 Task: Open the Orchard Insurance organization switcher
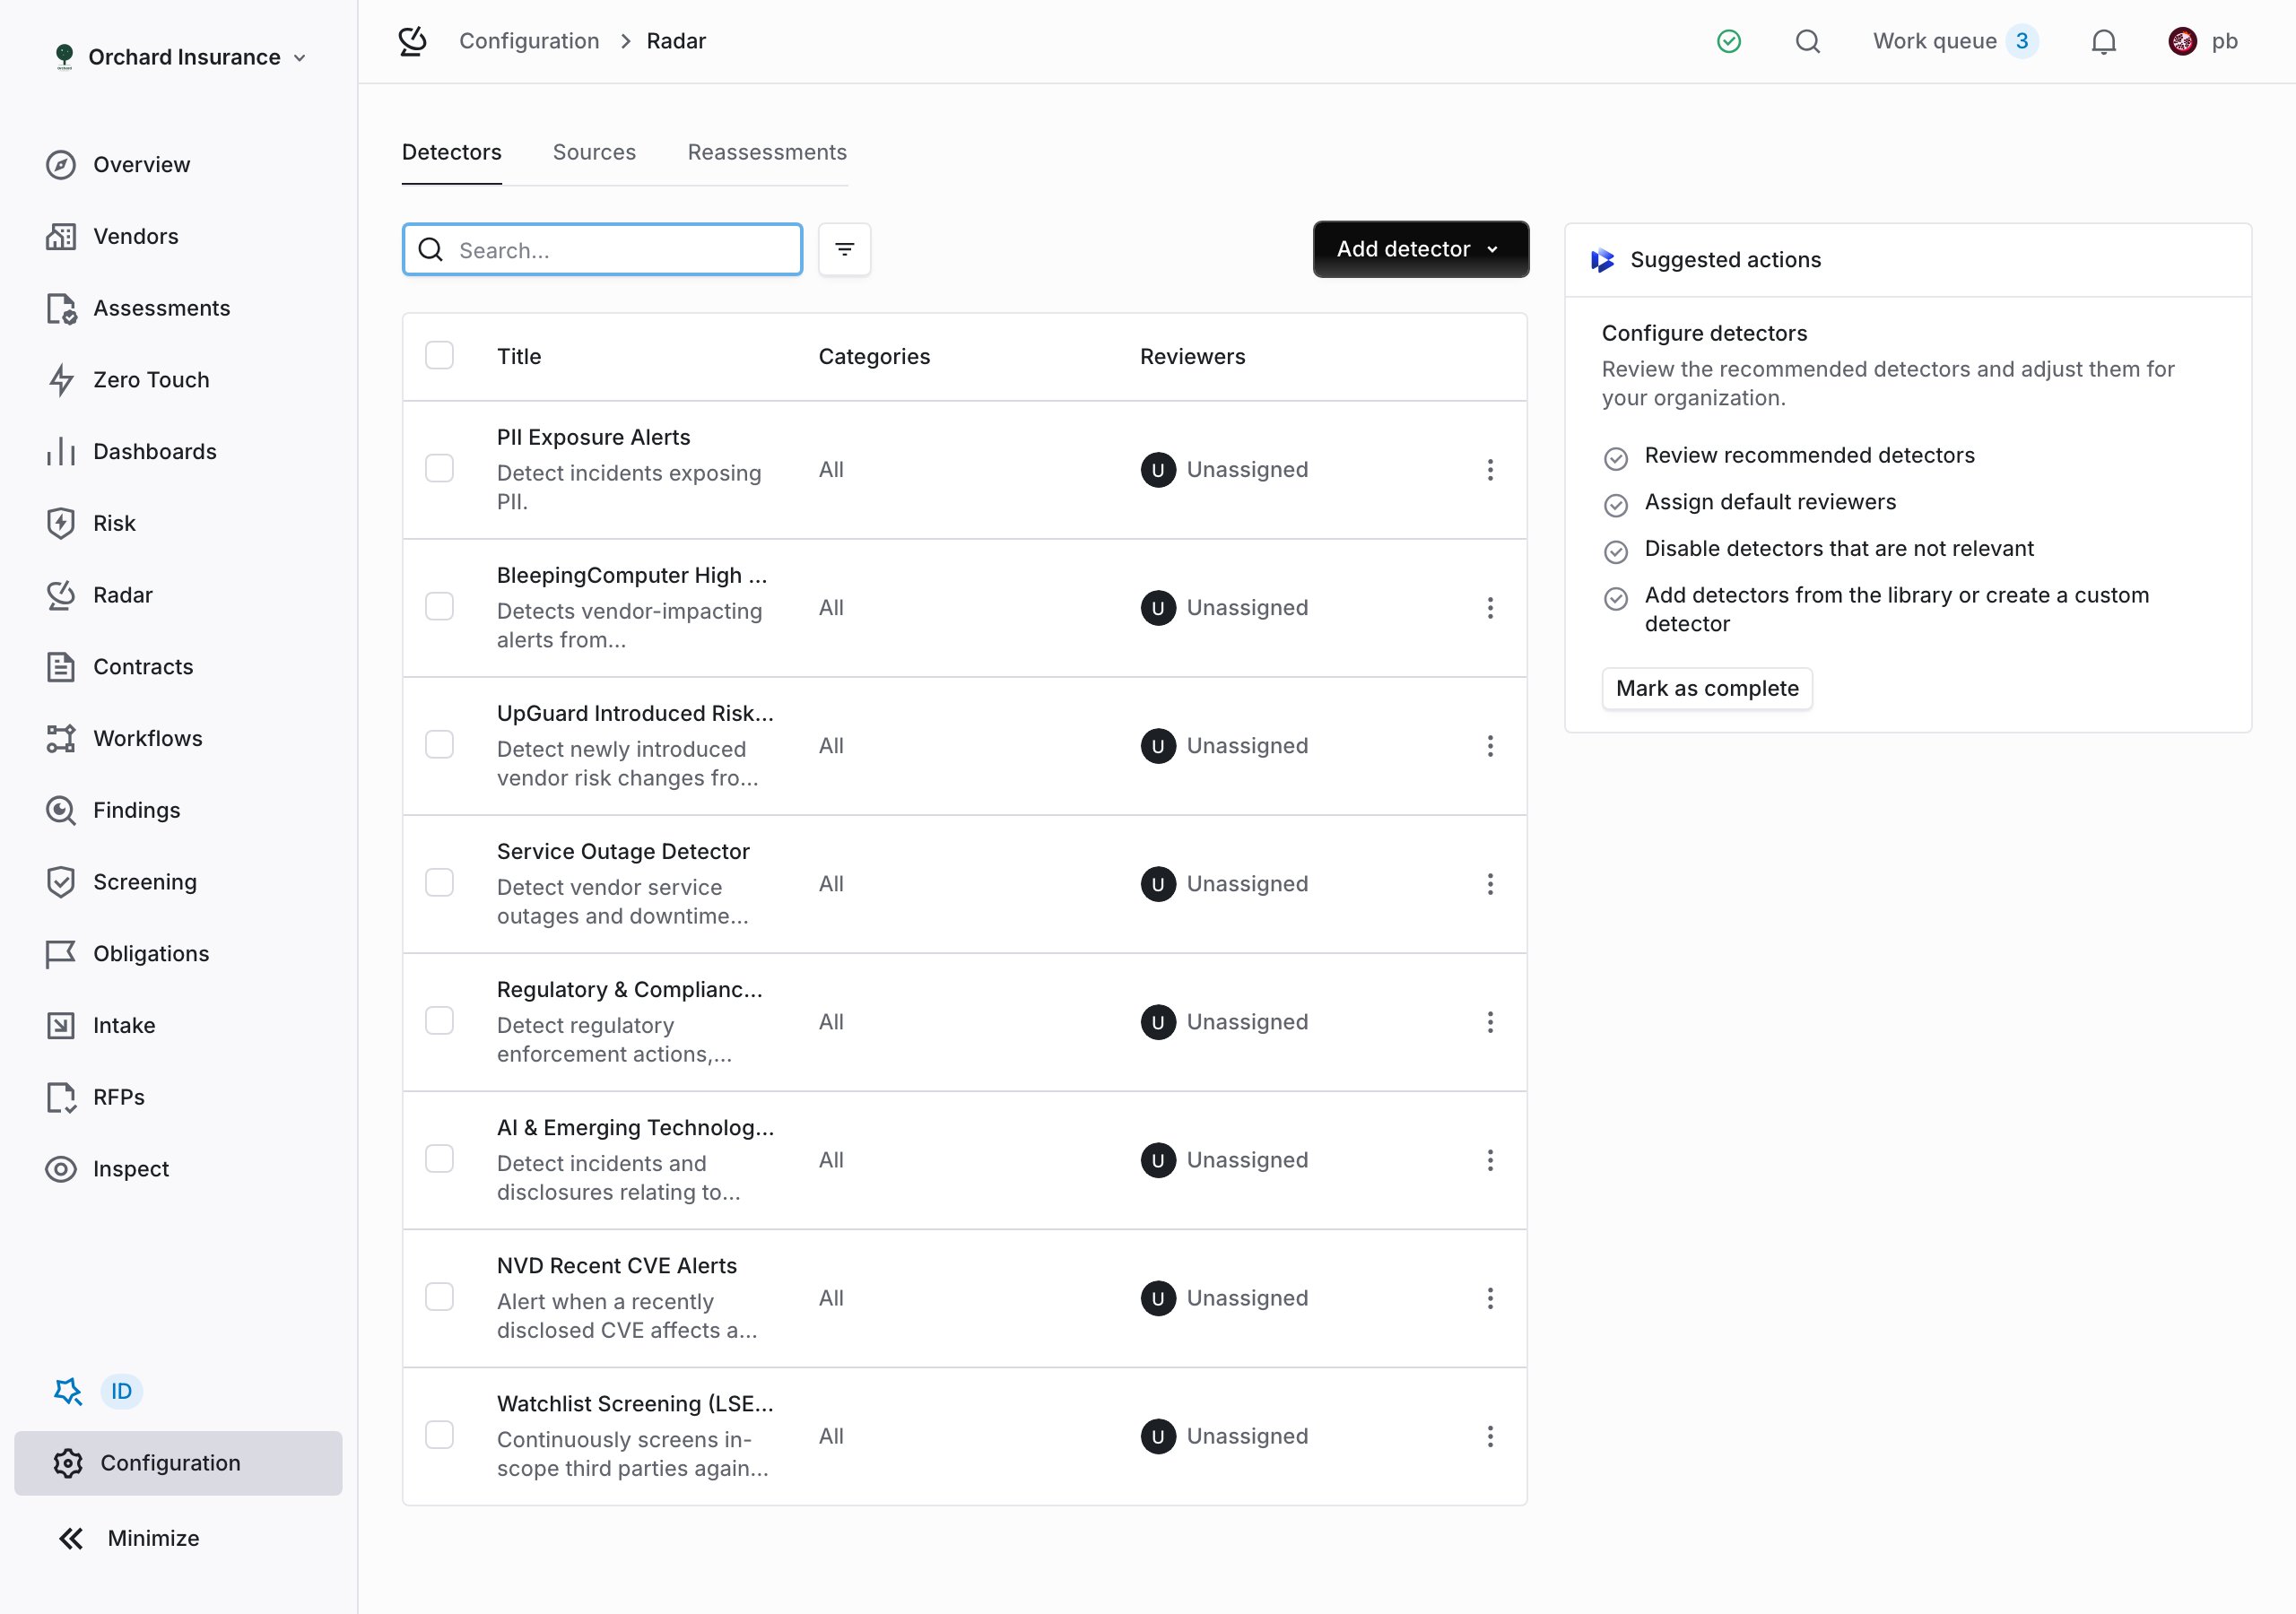point(180,57)
